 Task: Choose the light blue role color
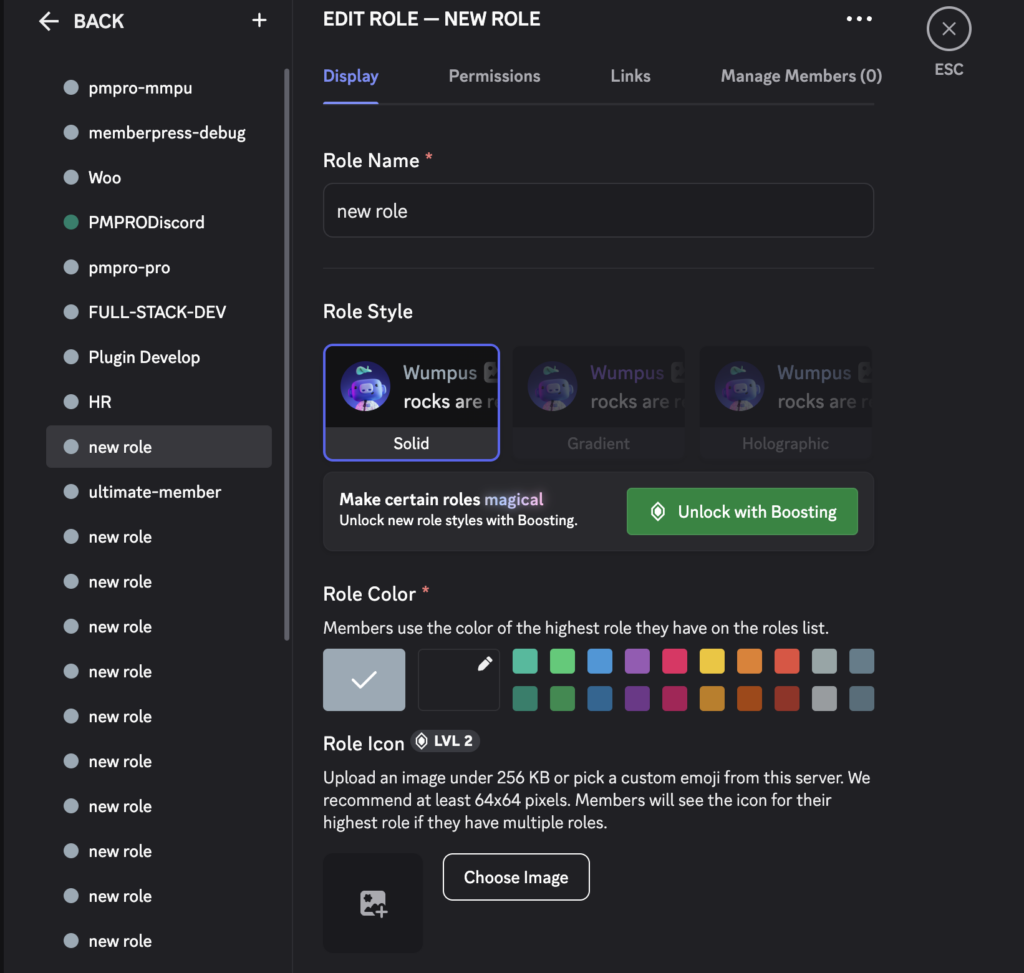pyautogui.click(x=600, y=661)
